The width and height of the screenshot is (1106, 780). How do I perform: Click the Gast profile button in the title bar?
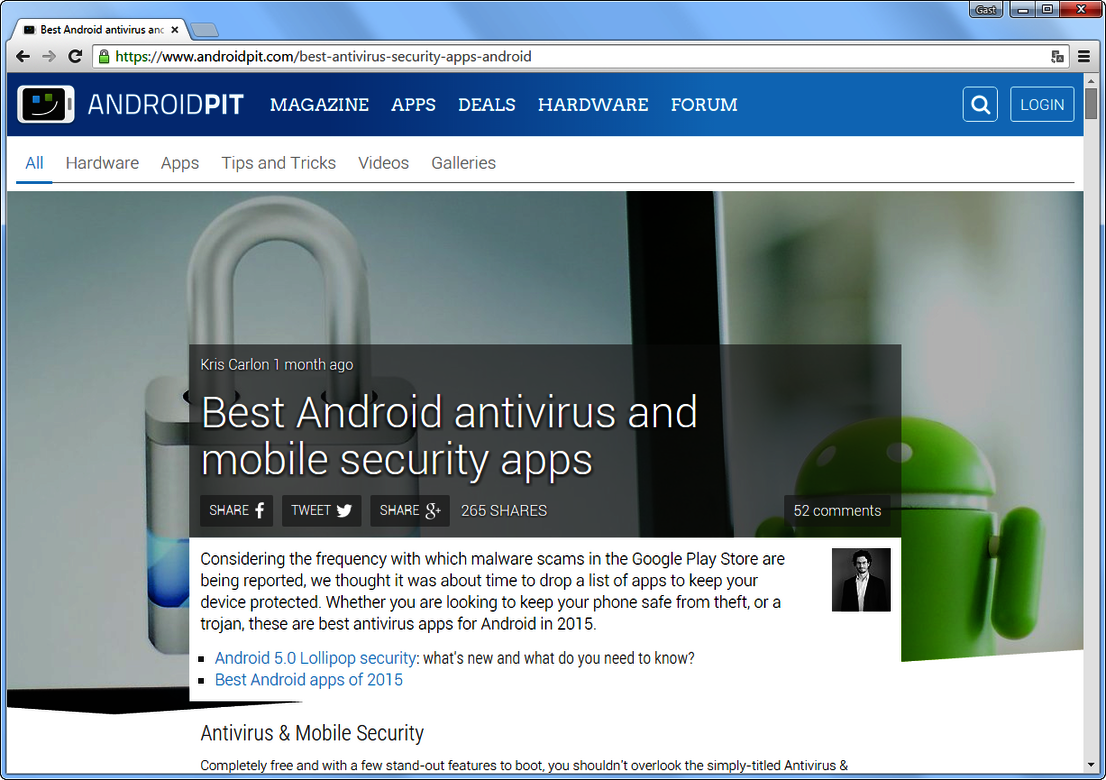click(985, 9)
